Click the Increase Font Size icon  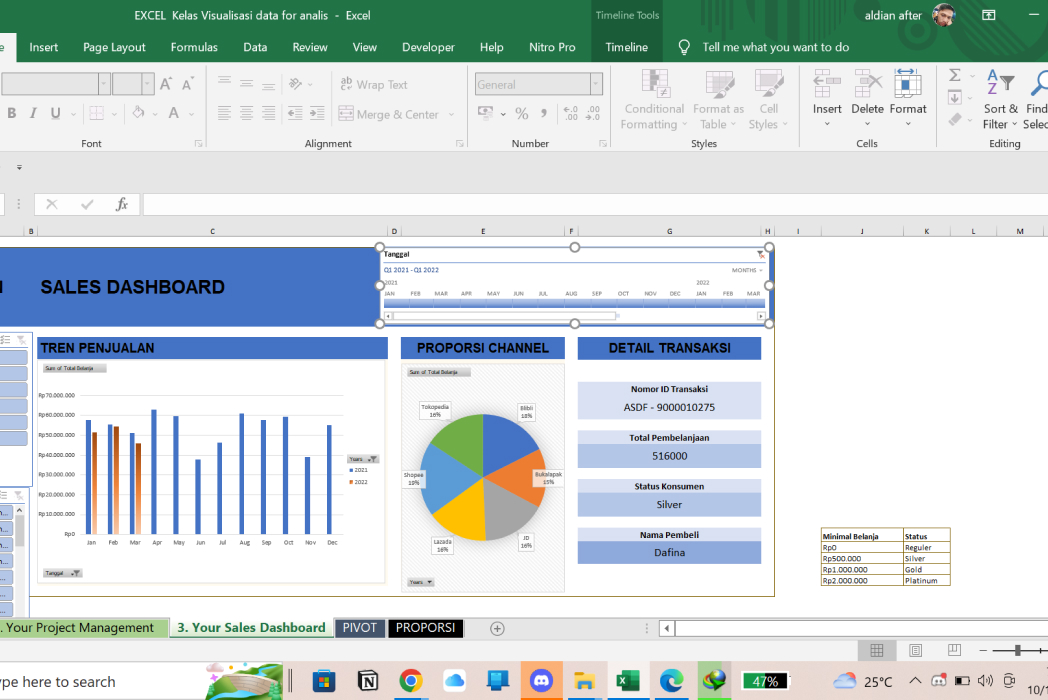point(166,84)
